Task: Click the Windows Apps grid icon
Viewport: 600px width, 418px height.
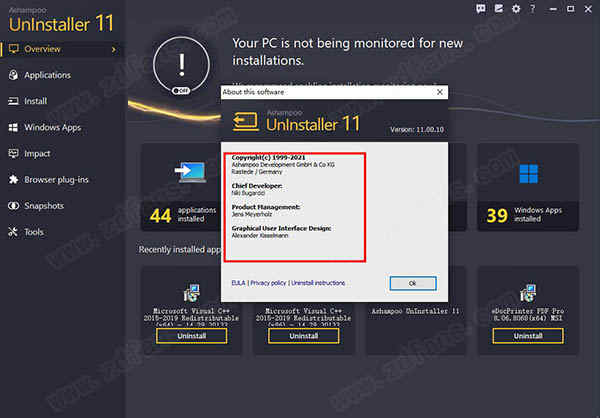Action: tap(13, 127)
